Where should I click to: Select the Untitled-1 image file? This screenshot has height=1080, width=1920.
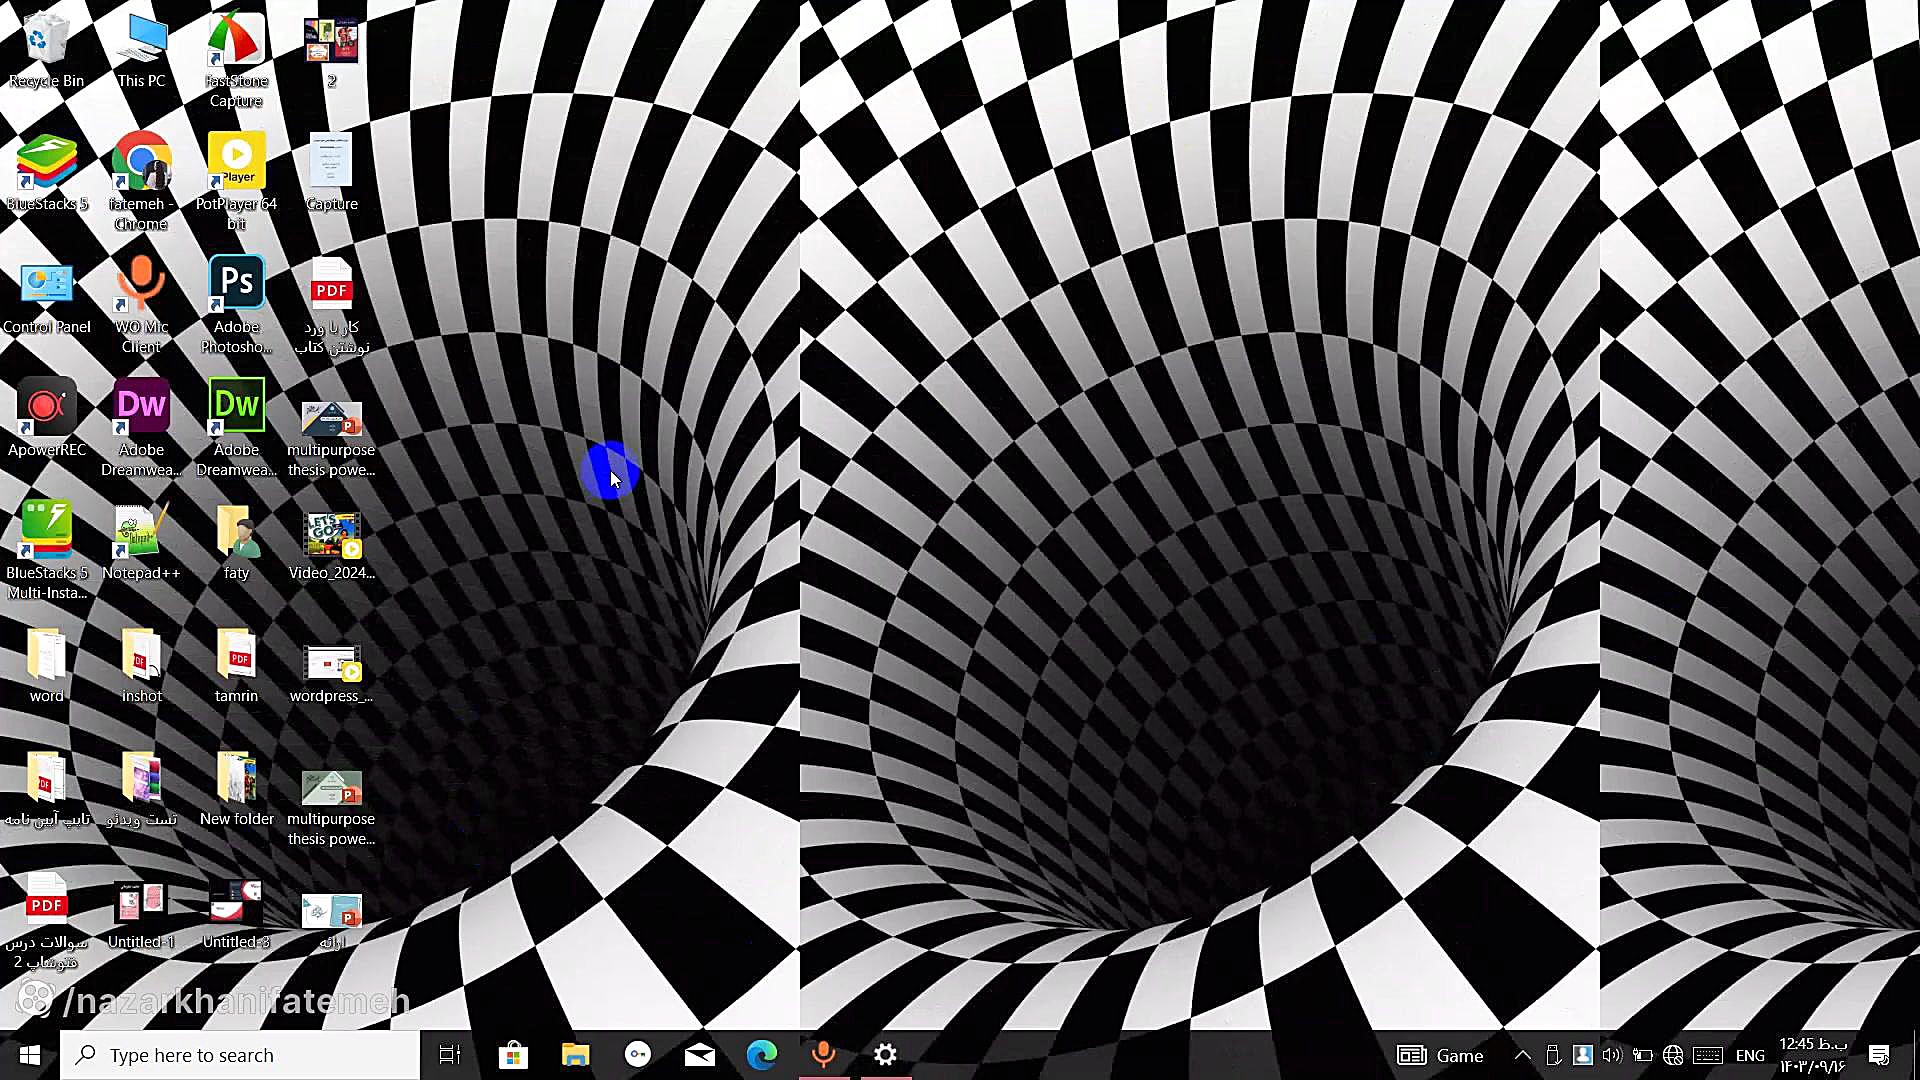point(141,914)
